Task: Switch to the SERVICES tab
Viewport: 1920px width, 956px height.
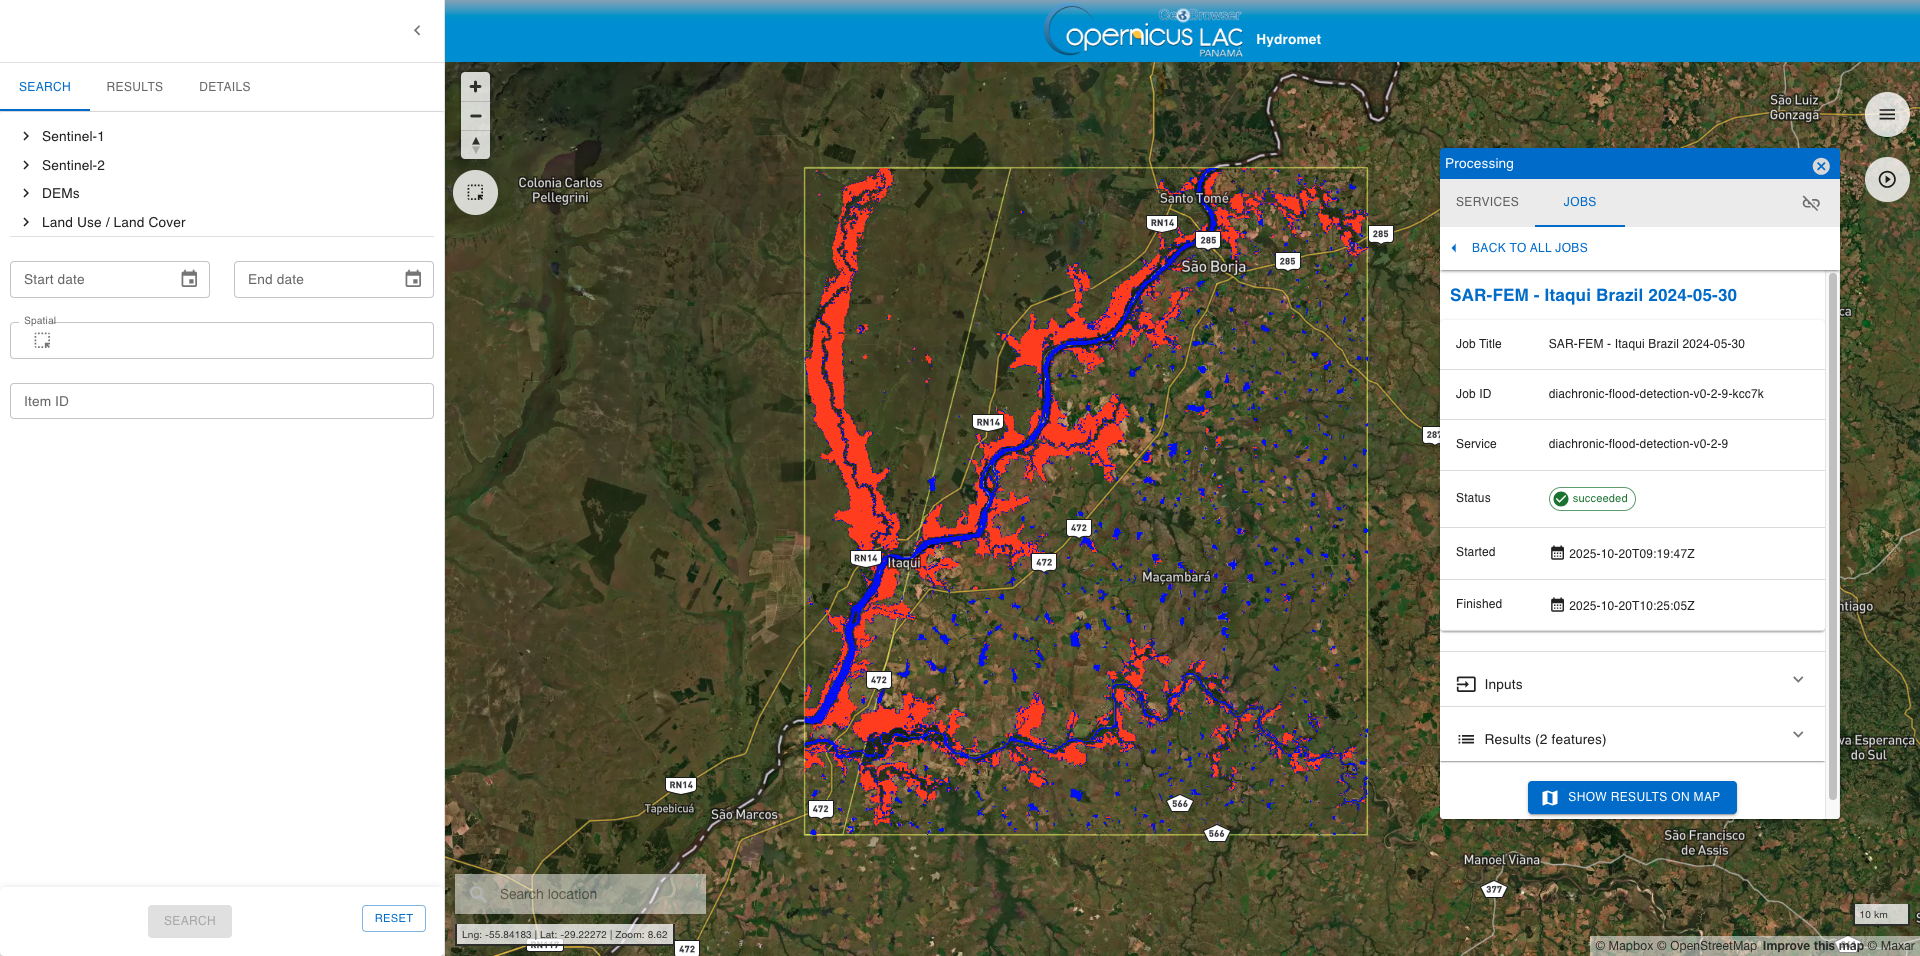Action: 1487,202
